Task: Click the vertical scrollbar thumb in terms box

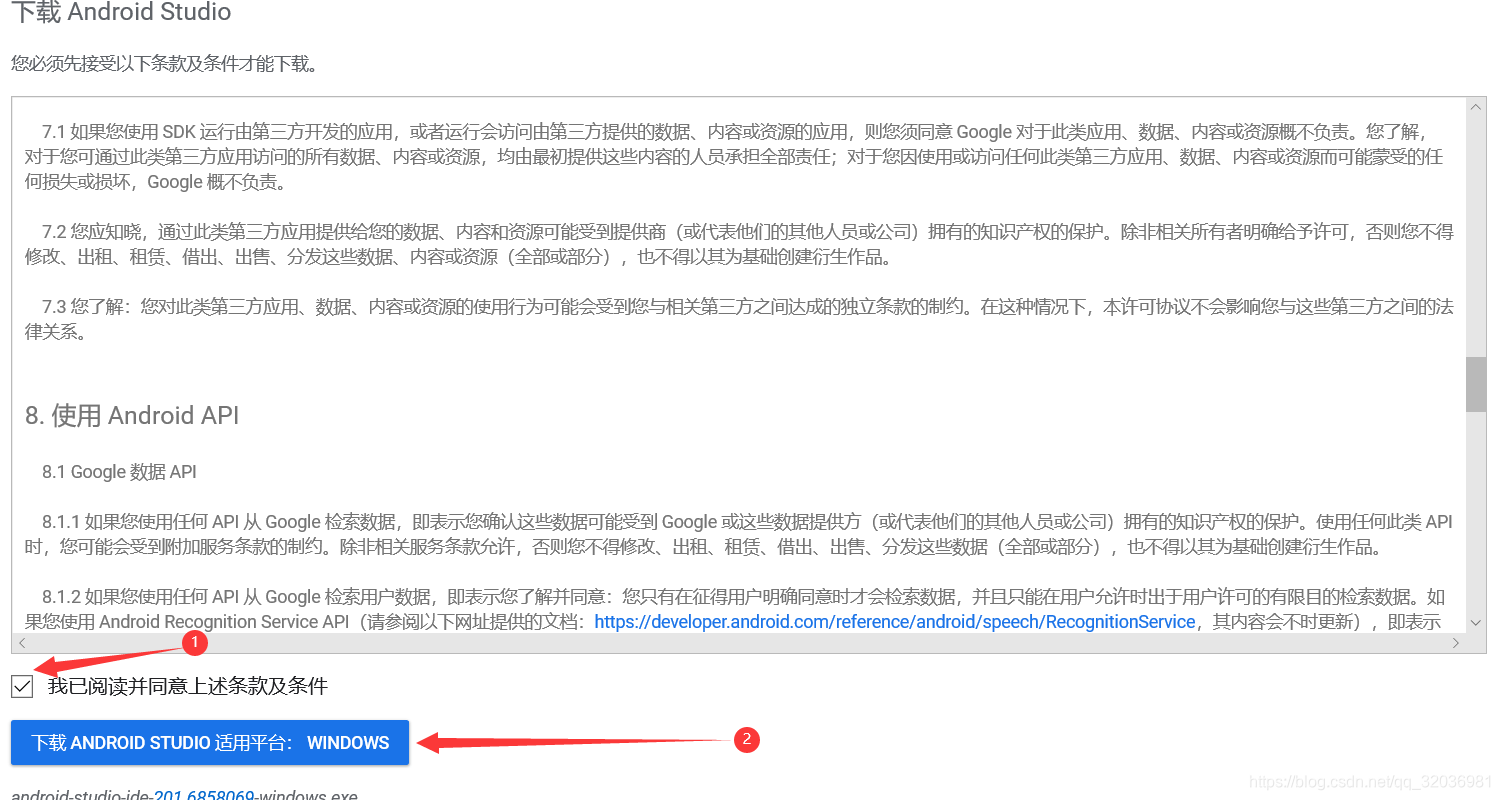Action: [x=1476, y=385]
